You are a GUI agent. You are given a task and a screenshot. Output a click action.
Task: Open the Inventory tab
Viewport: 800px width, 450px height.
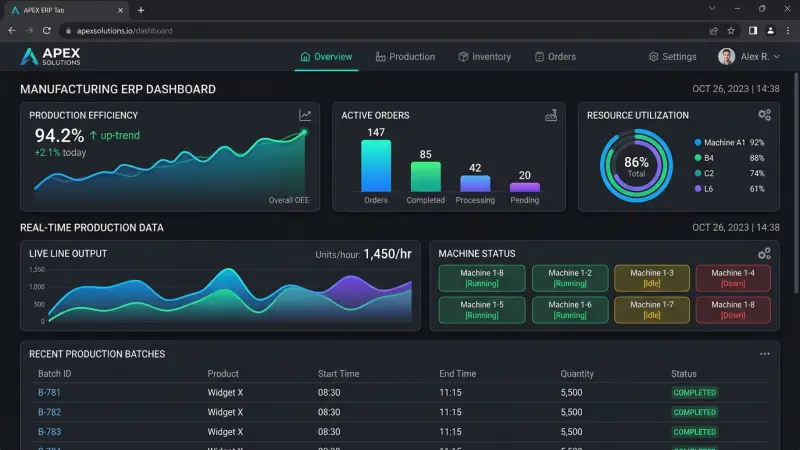(484, 57)
